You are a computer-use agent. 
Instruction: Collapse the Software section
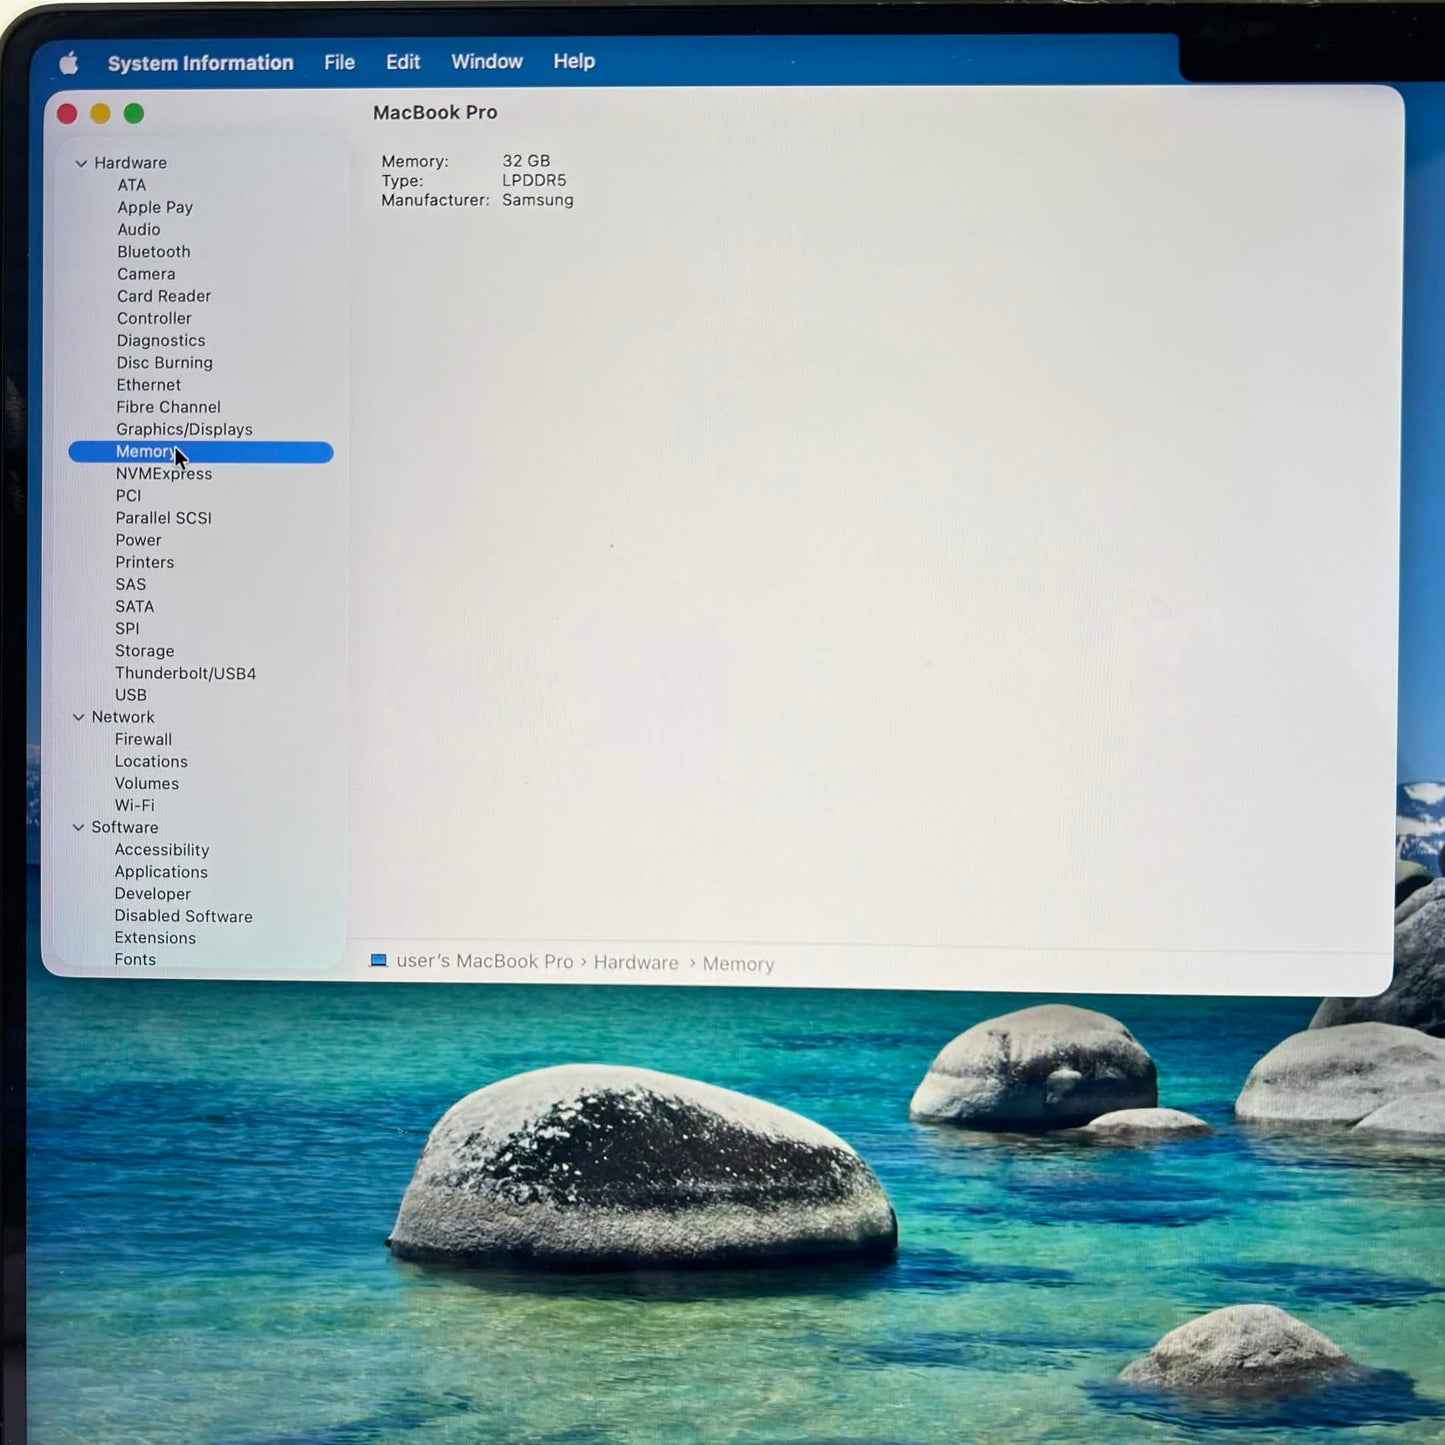[78, 827]
